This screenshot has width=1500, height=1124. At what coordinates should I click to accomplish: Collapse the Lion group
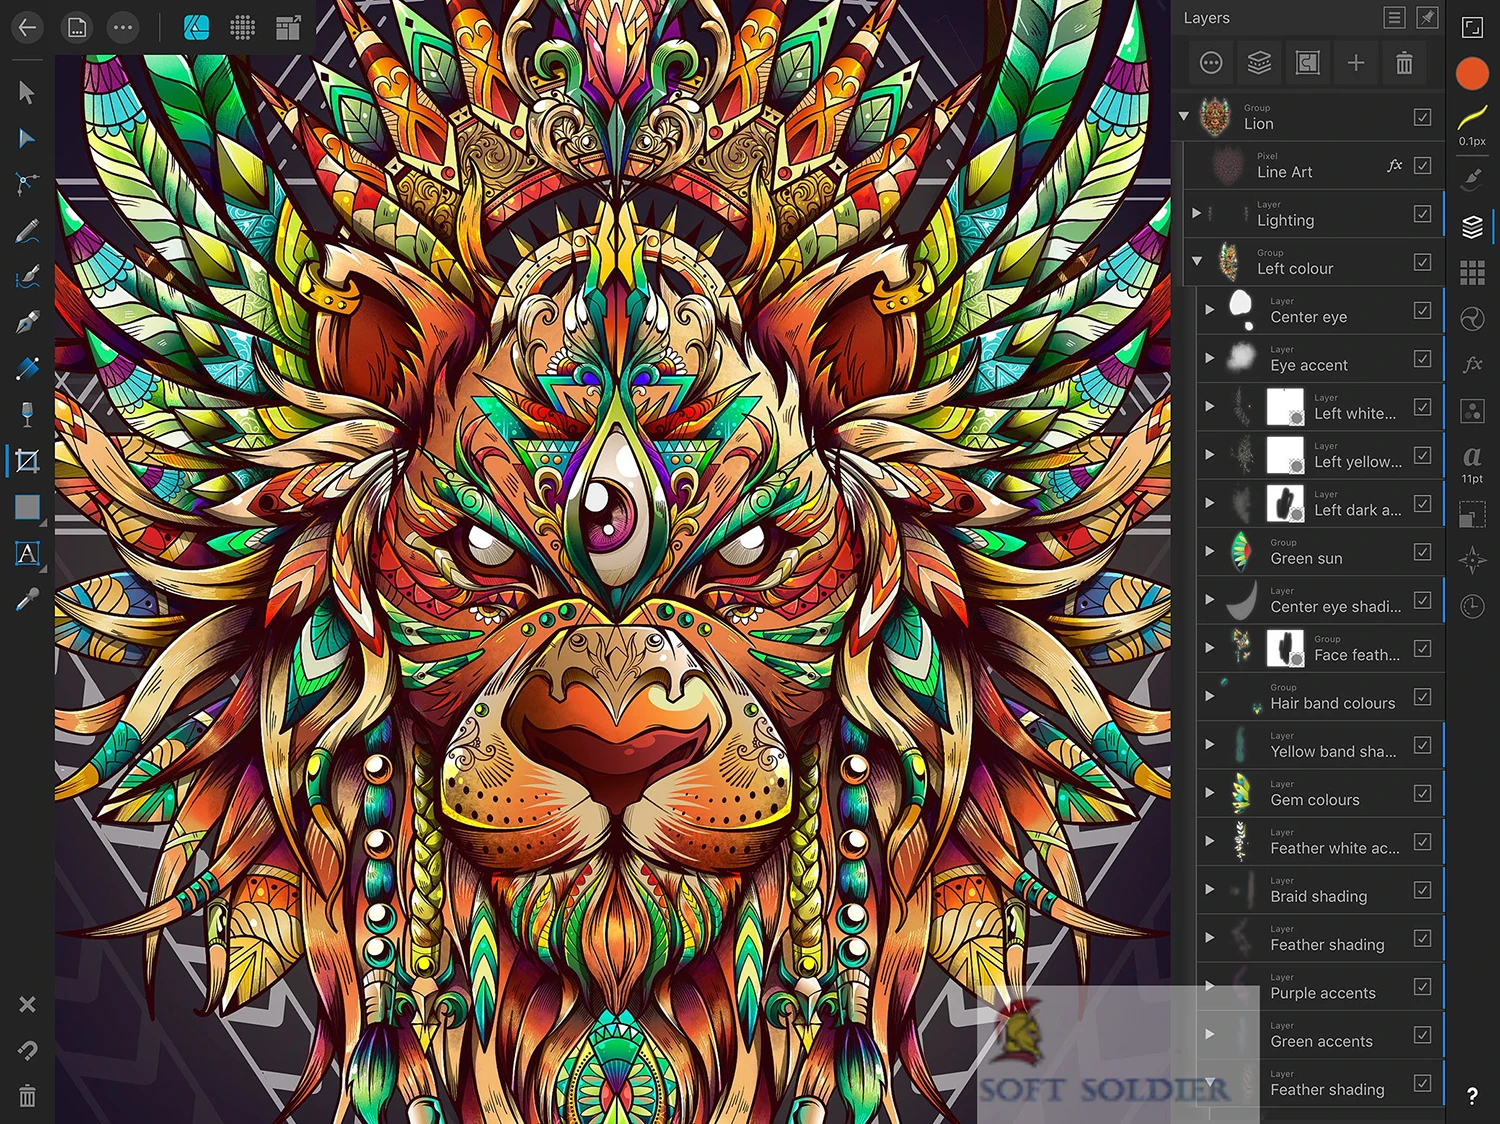point(1184,116)
